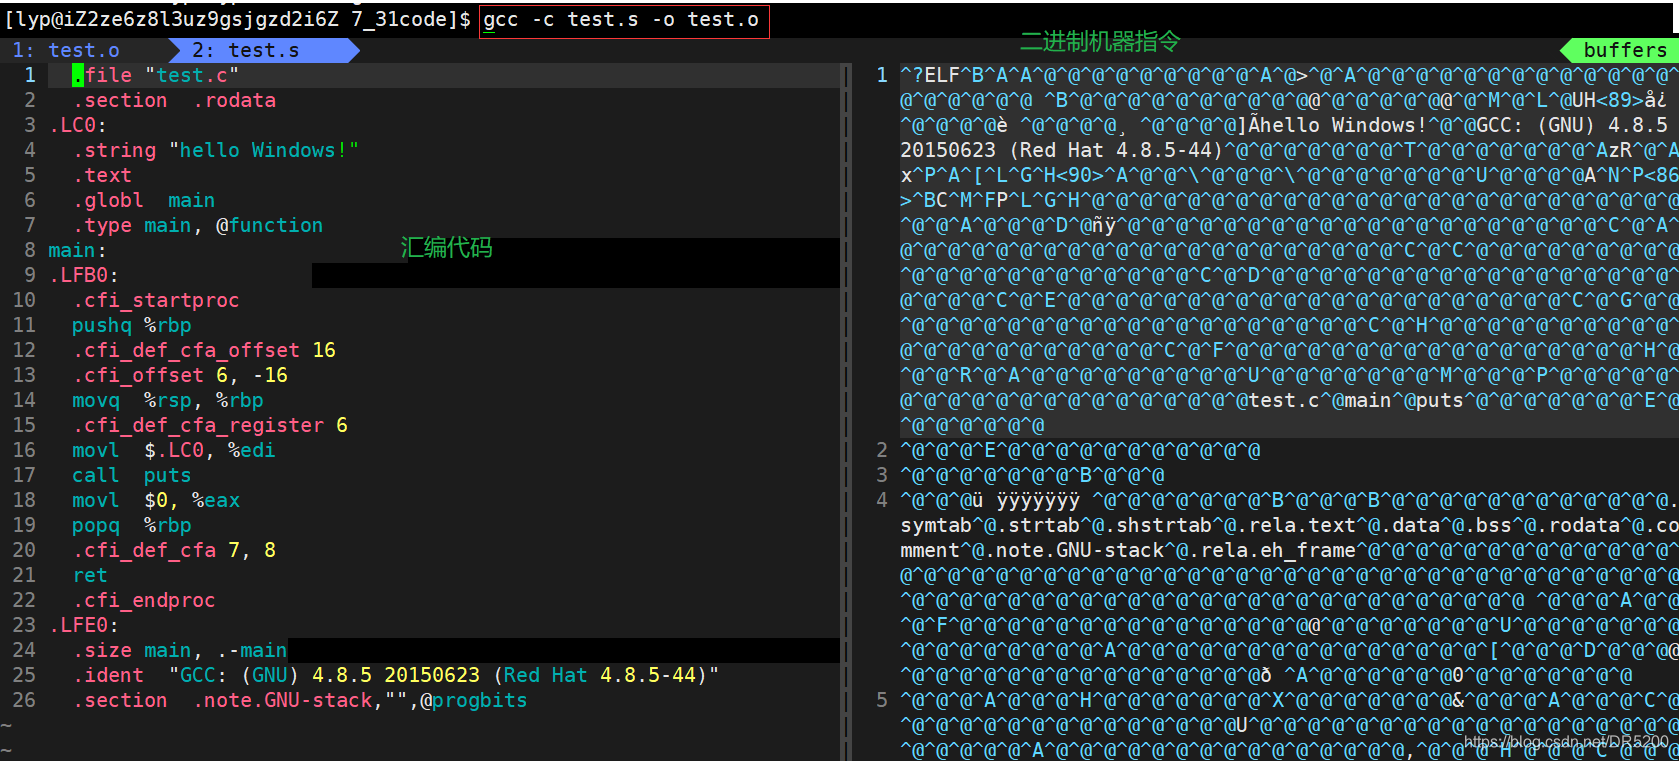1679x761 pixels.
Task: Click the .cfi_def_cfa_register 6 line
Action: click(x=210, y=425)
